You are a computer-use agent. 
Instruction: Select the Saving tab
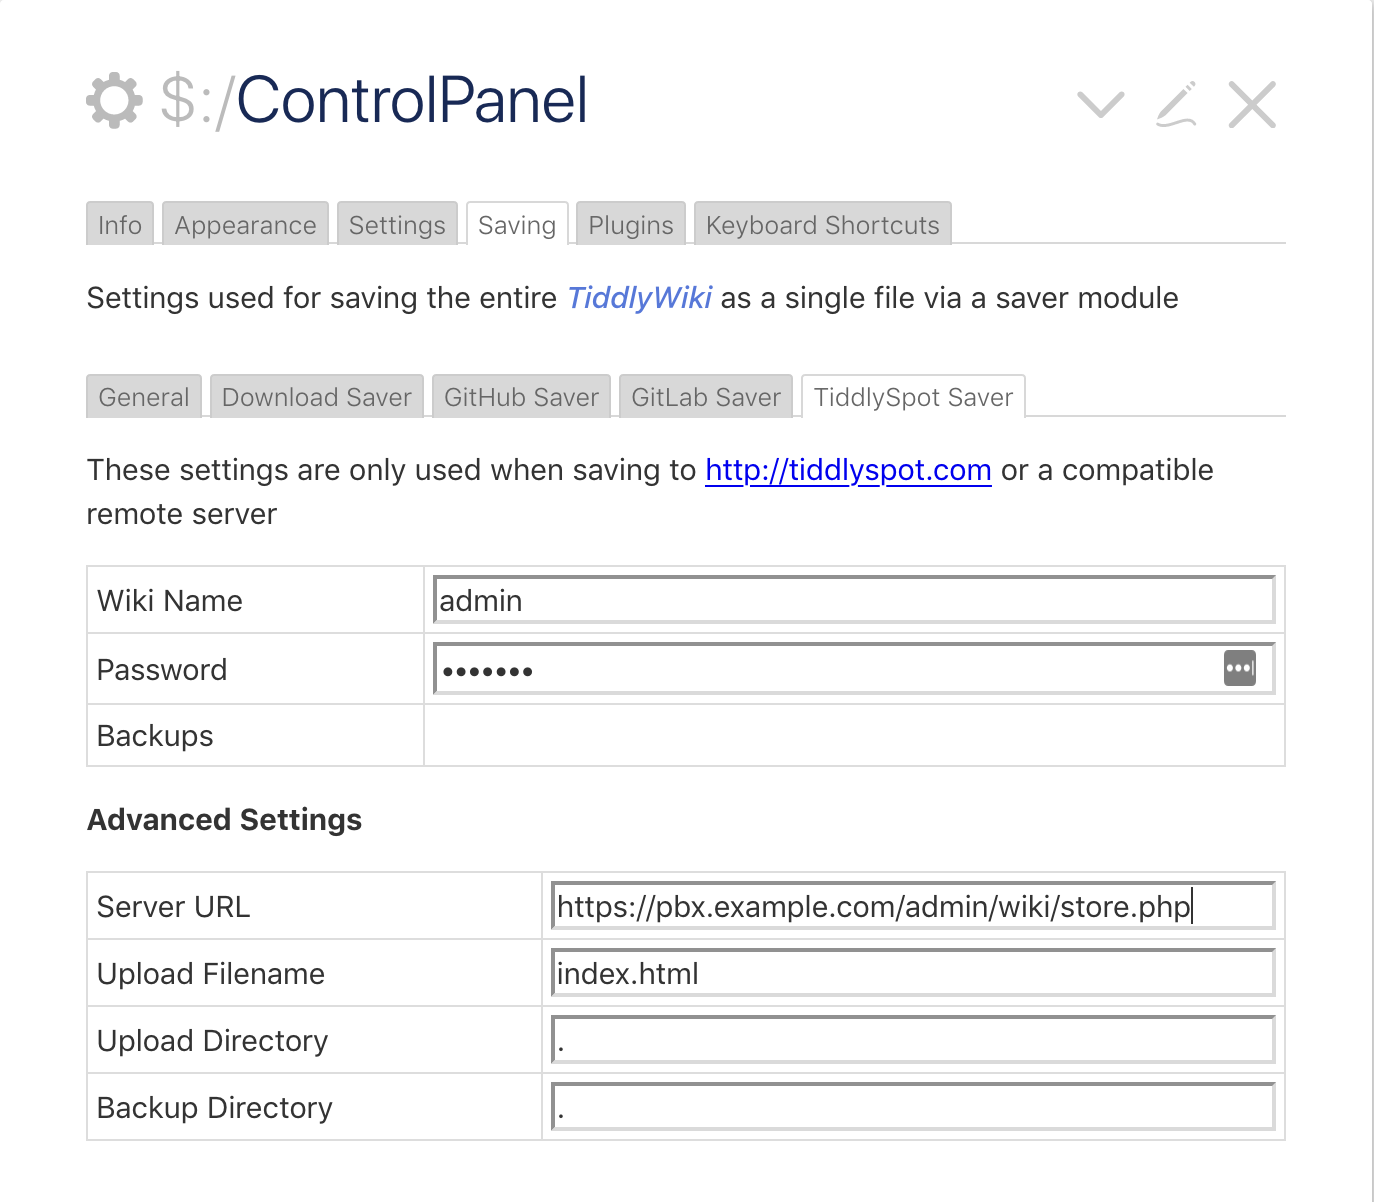pyautogui.click(x=517, y=224)
